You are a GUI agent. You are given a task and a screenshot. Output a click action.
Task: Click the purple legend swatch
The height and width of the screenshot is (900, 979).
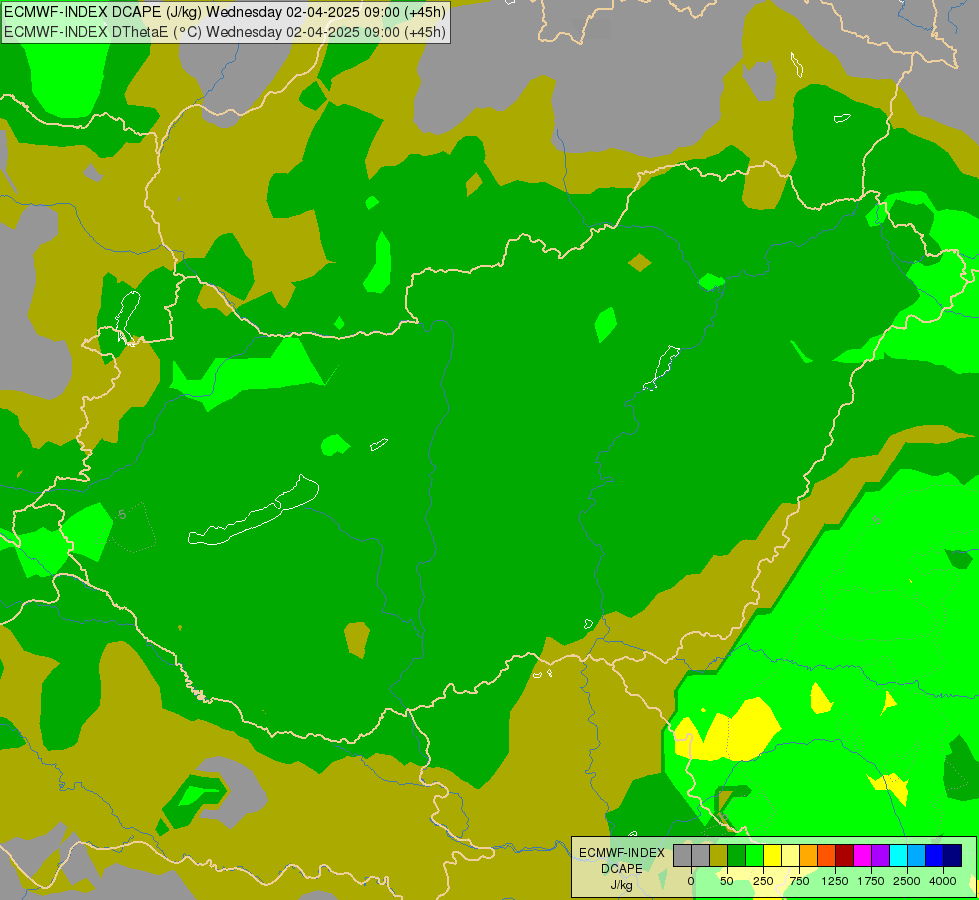881,856
